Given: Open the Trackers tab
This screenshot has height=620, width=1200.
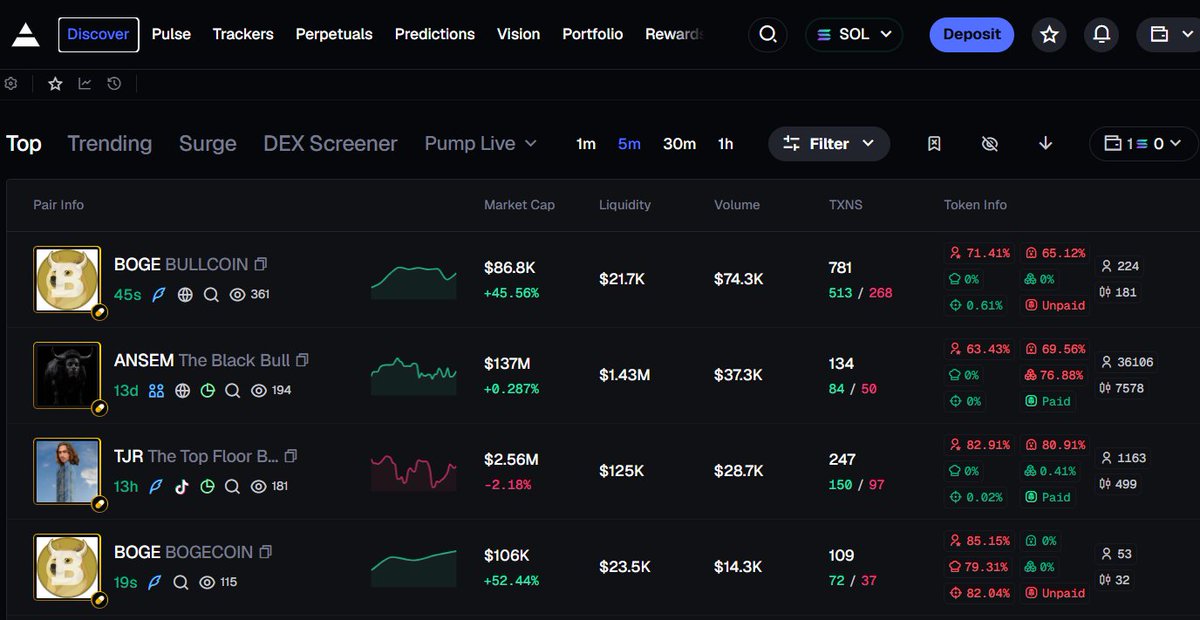Looking at the screenshot, I should pyautogui.click(x=243, y=34).
